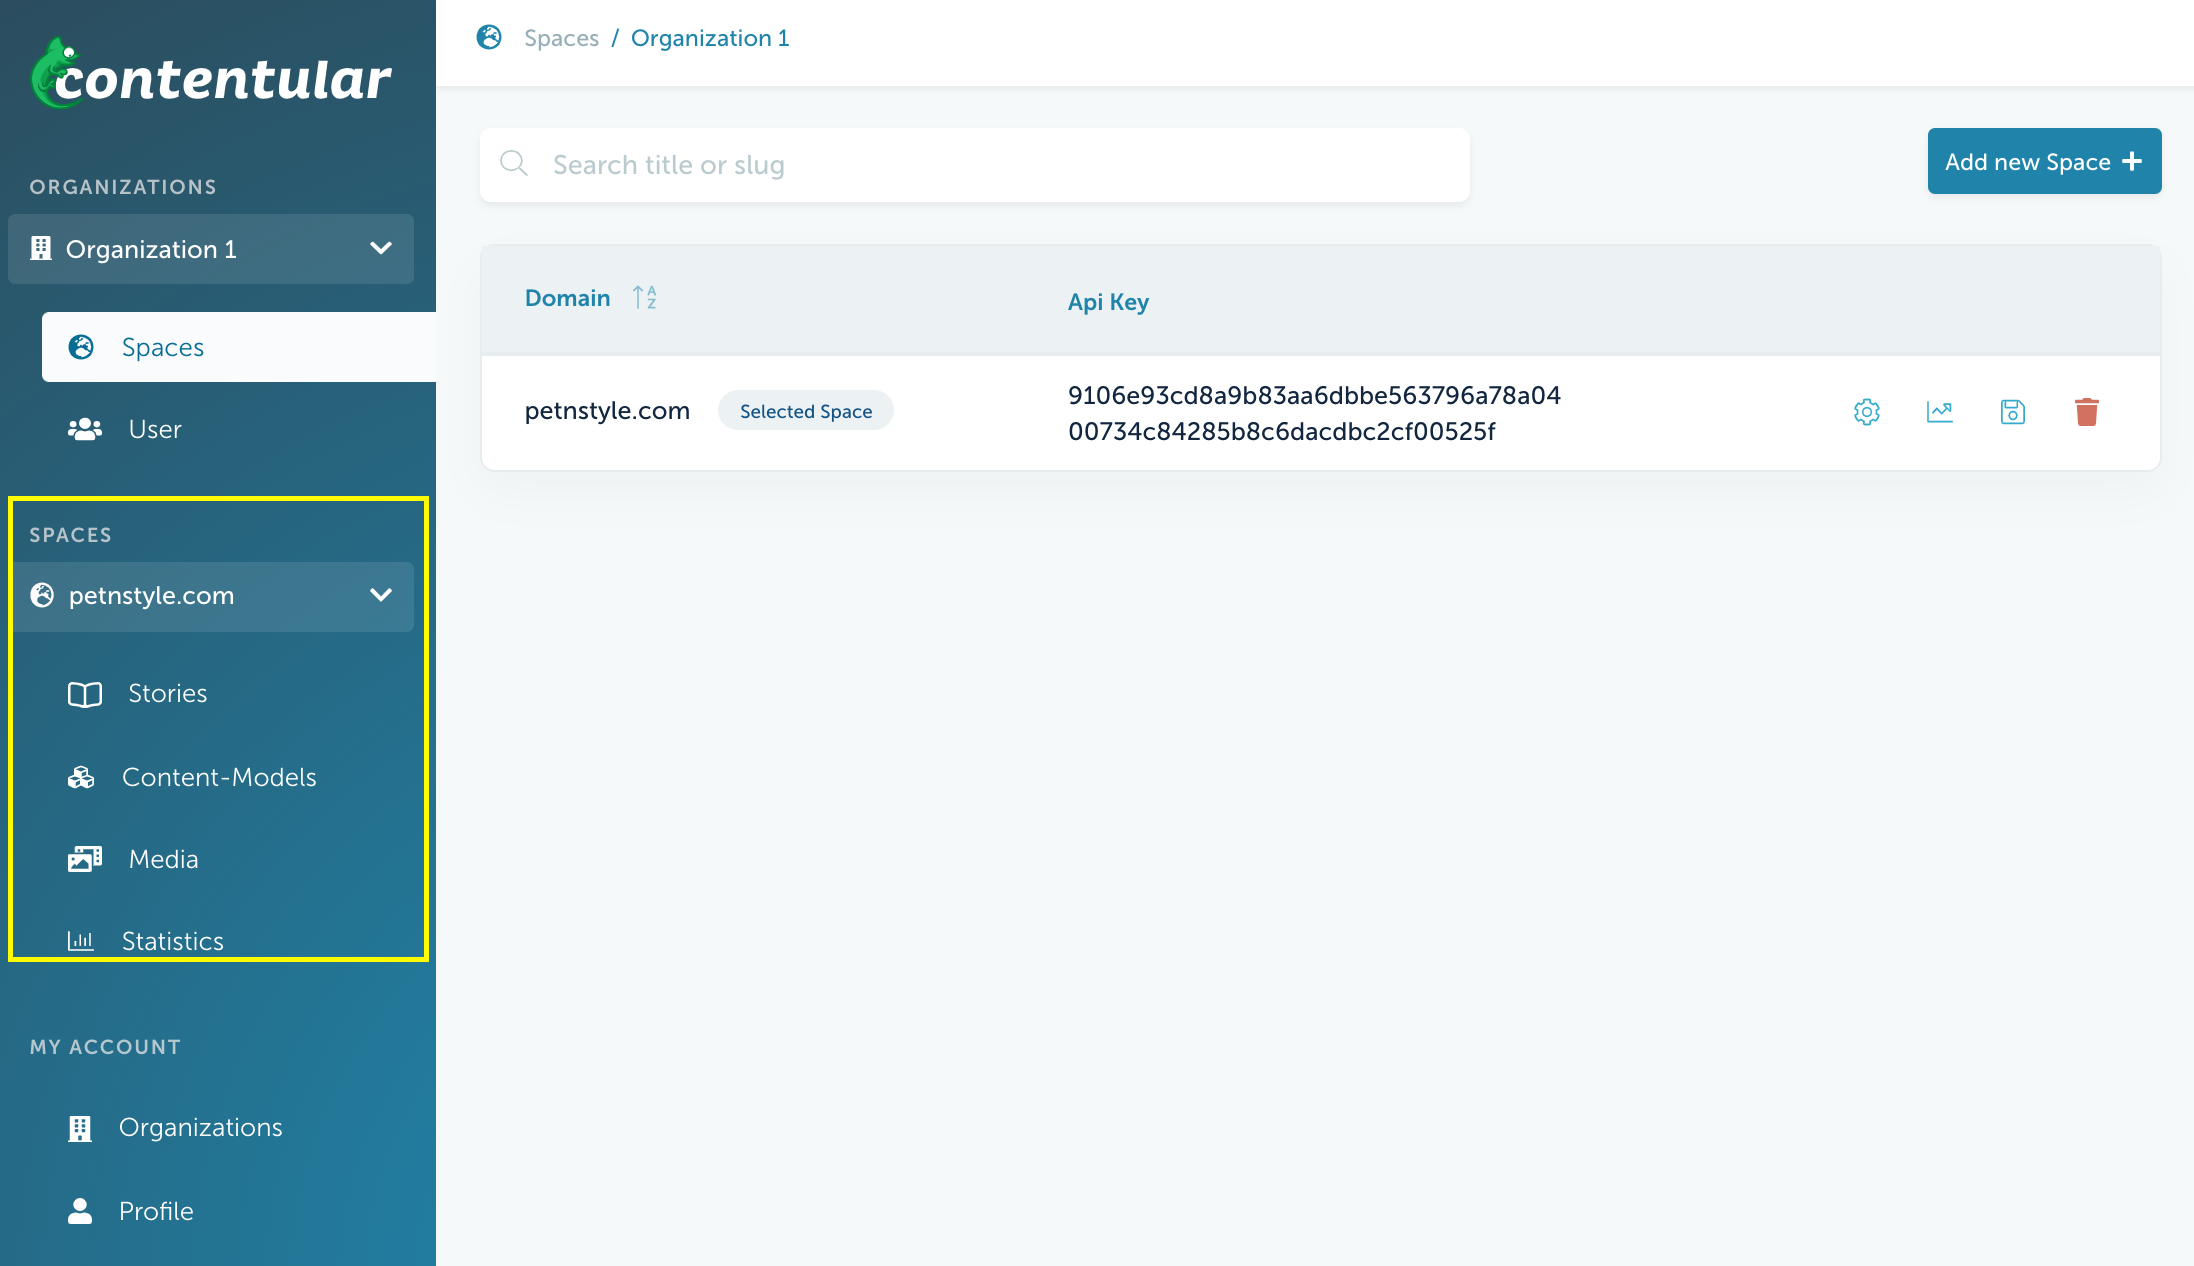Click the save icon in petnstyle.com row
The height and width of the screenshot is (1266, 2194).
click(2012, 412)
